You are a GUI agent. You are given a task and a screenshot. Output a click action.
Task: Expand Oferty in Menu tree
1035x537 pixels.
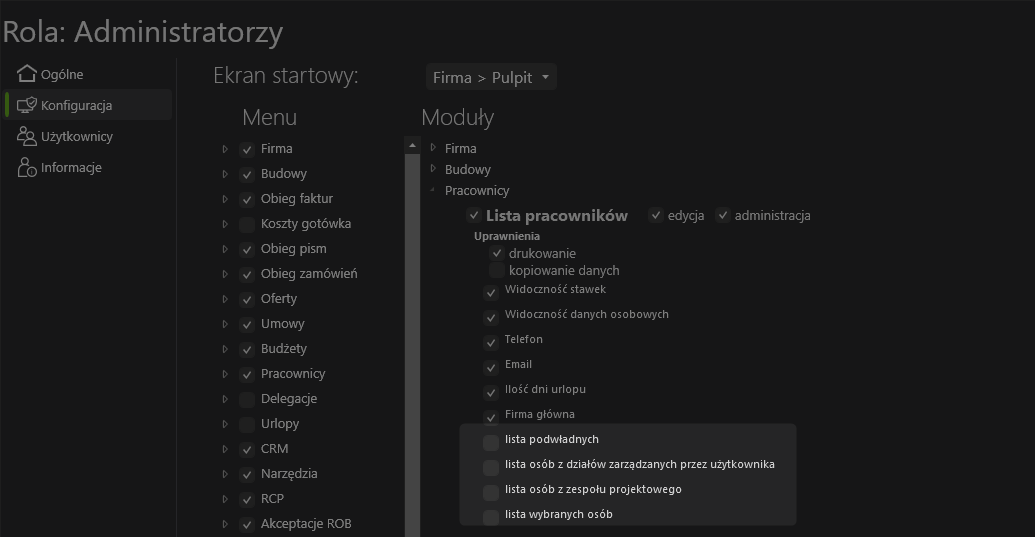pyautogui.click(x=225, y=300)
